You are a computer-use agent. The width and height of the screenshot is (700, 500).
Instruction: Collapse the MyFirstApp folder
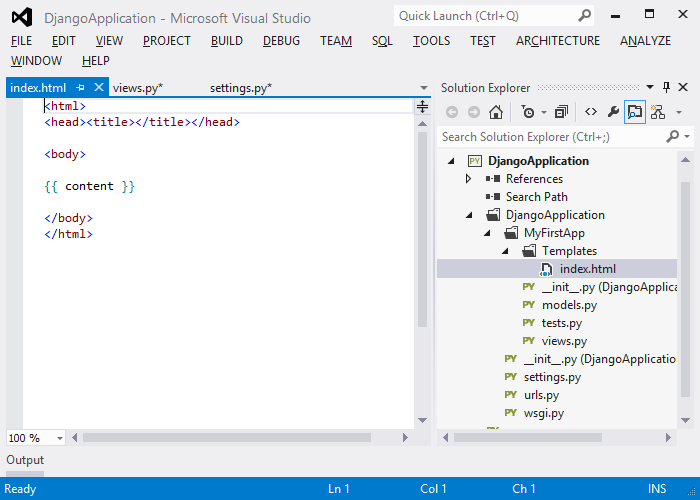[x=488, y=233]
